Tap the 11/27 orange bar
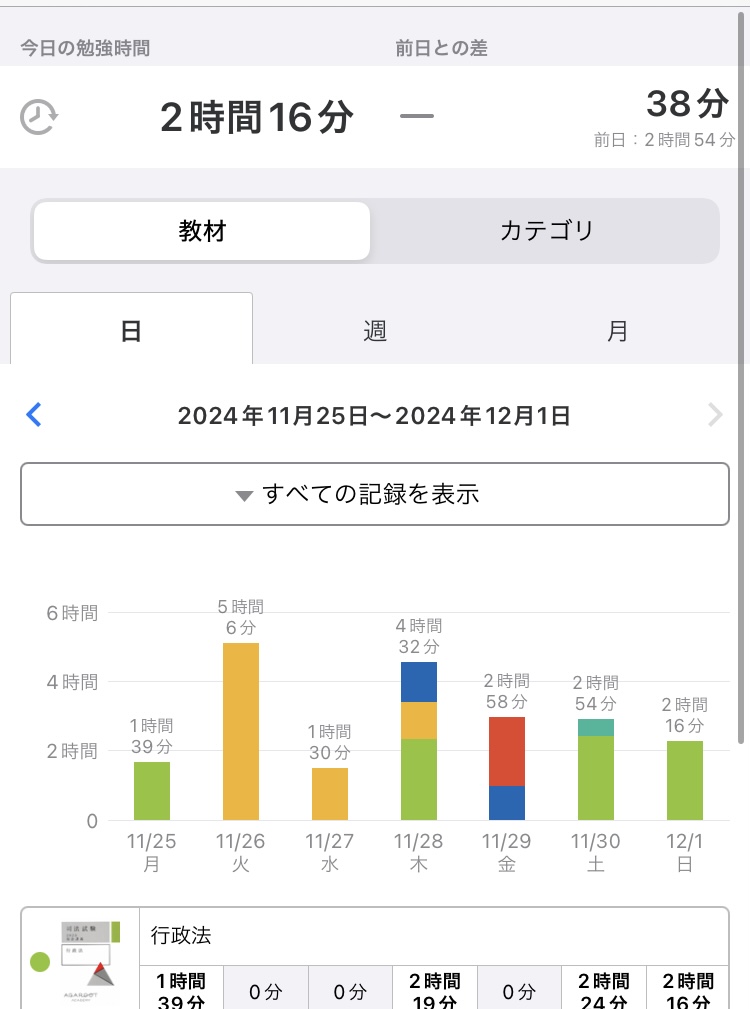This screenshot has width=750, height=1009. coord(330,794)
